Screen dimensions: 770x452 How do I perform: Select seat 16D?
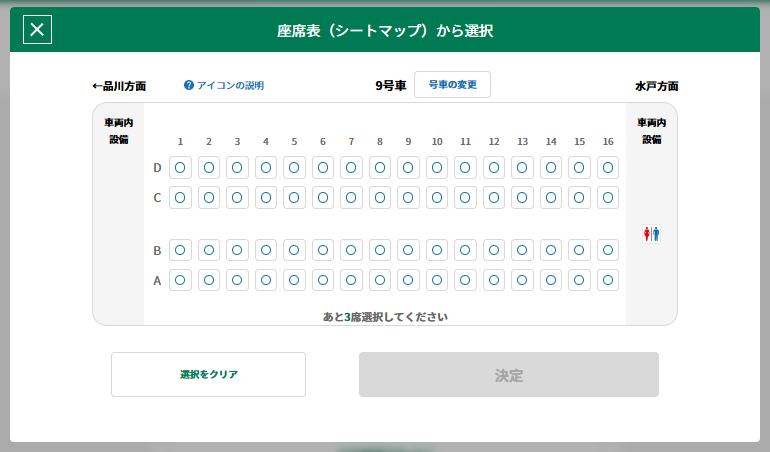[x=608, y=168]
